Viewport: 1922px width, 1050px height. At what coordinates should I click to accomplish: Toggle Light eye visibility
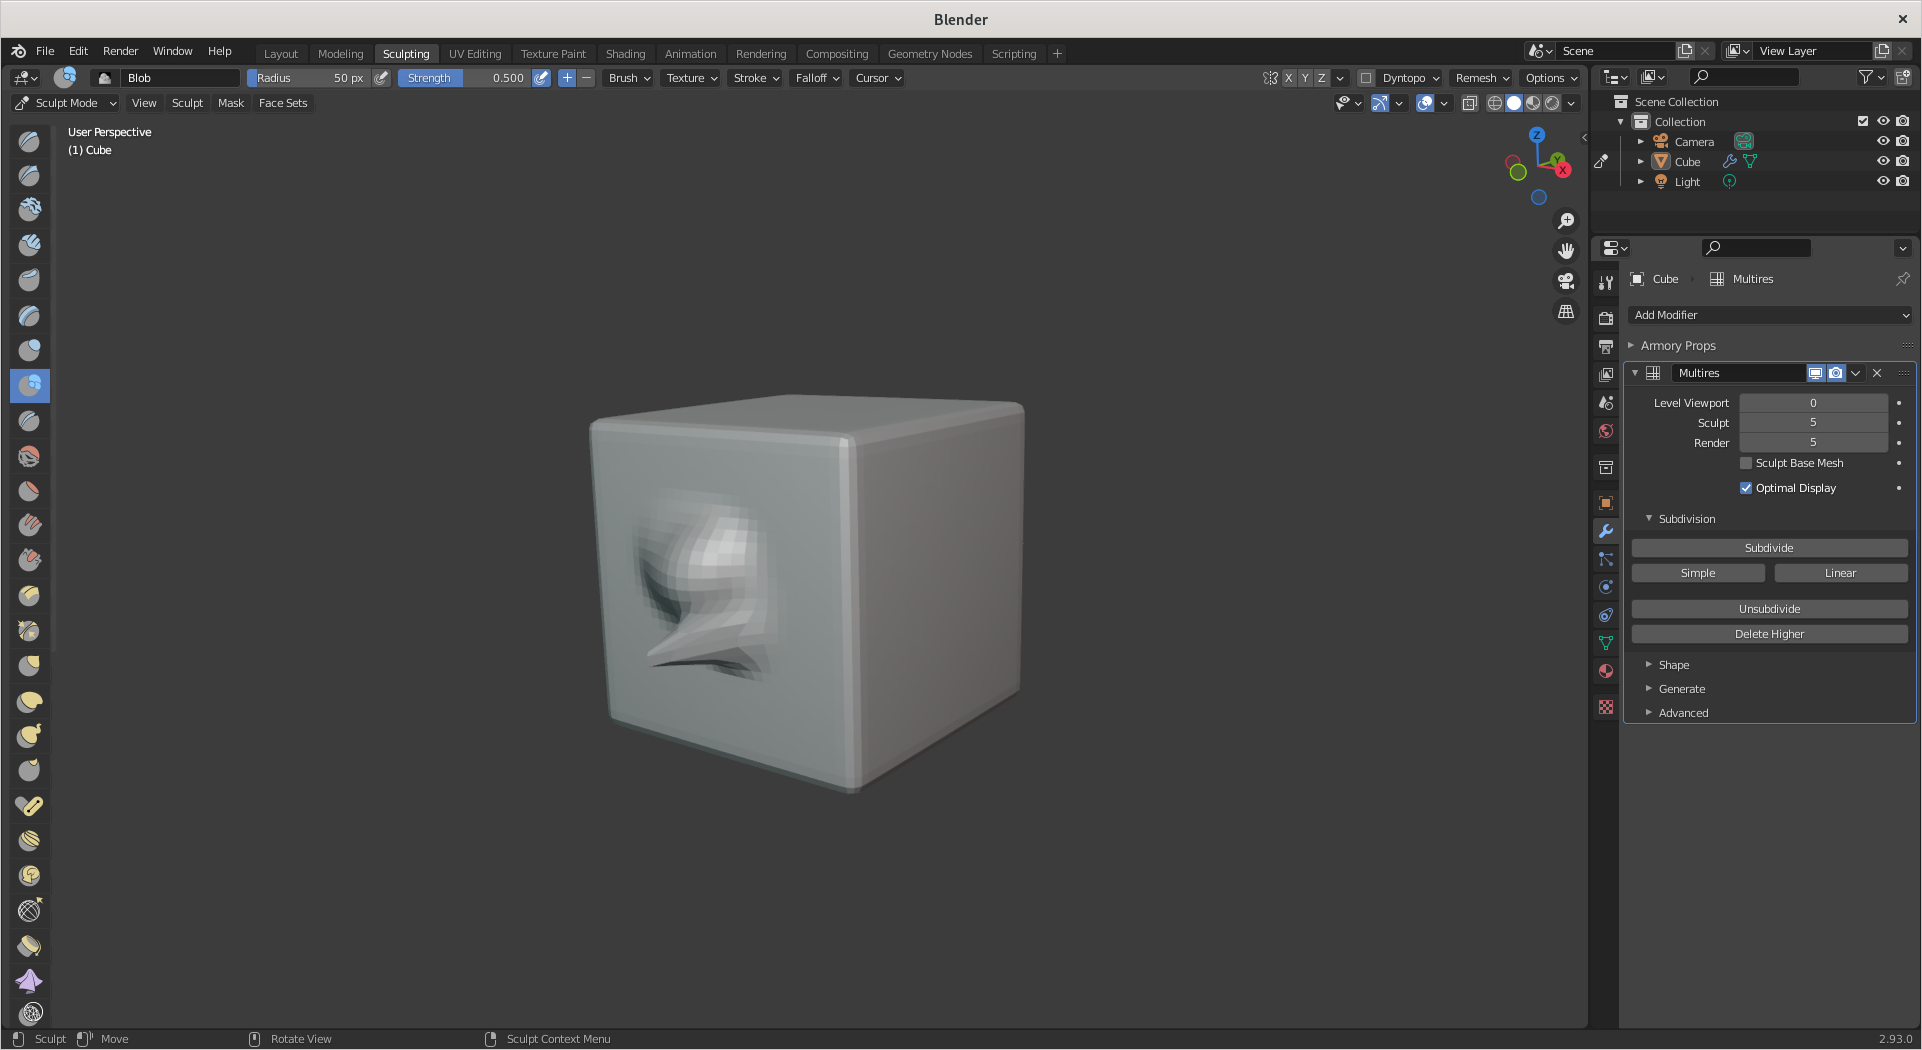point(1883,181)
